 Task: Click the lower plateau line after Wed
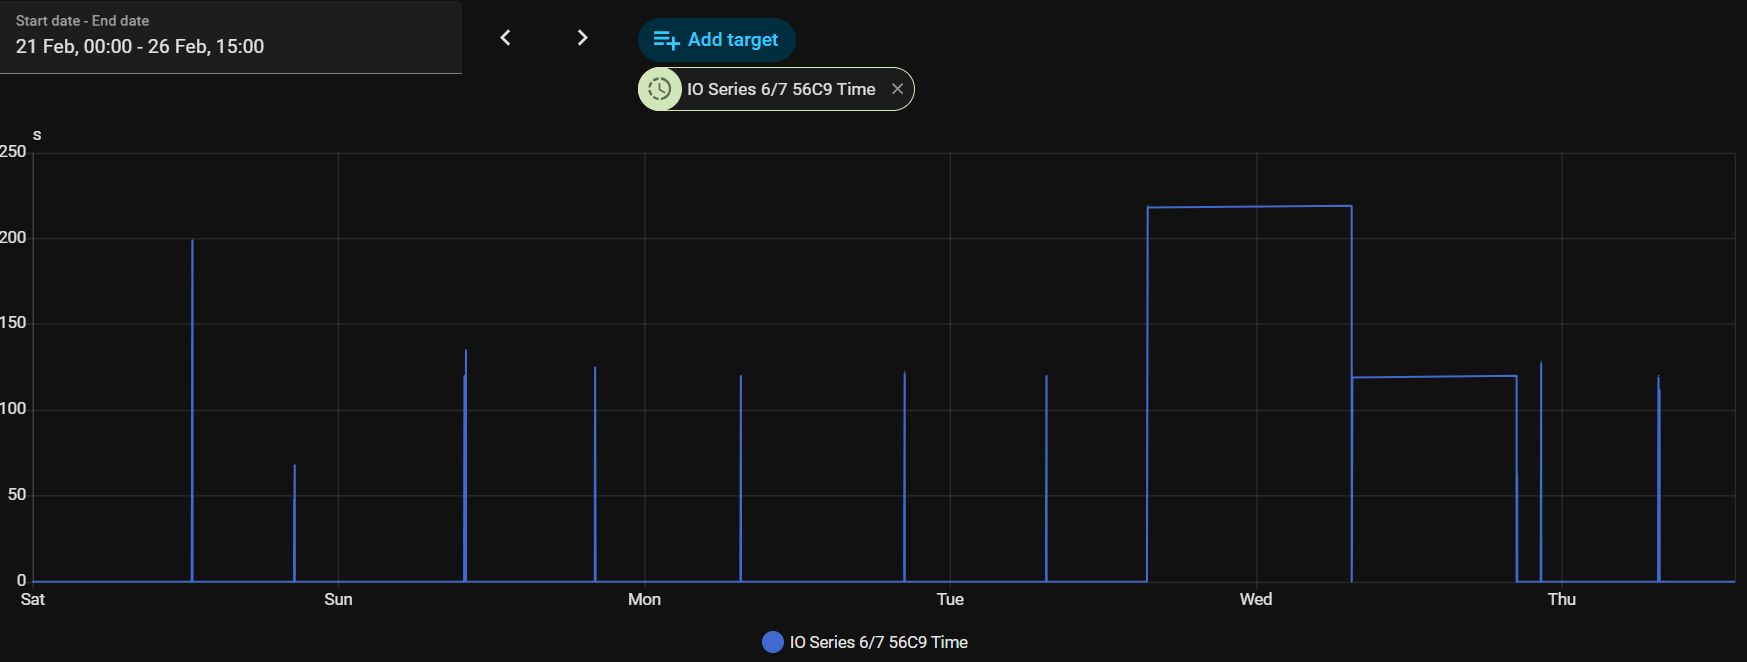1434,377
